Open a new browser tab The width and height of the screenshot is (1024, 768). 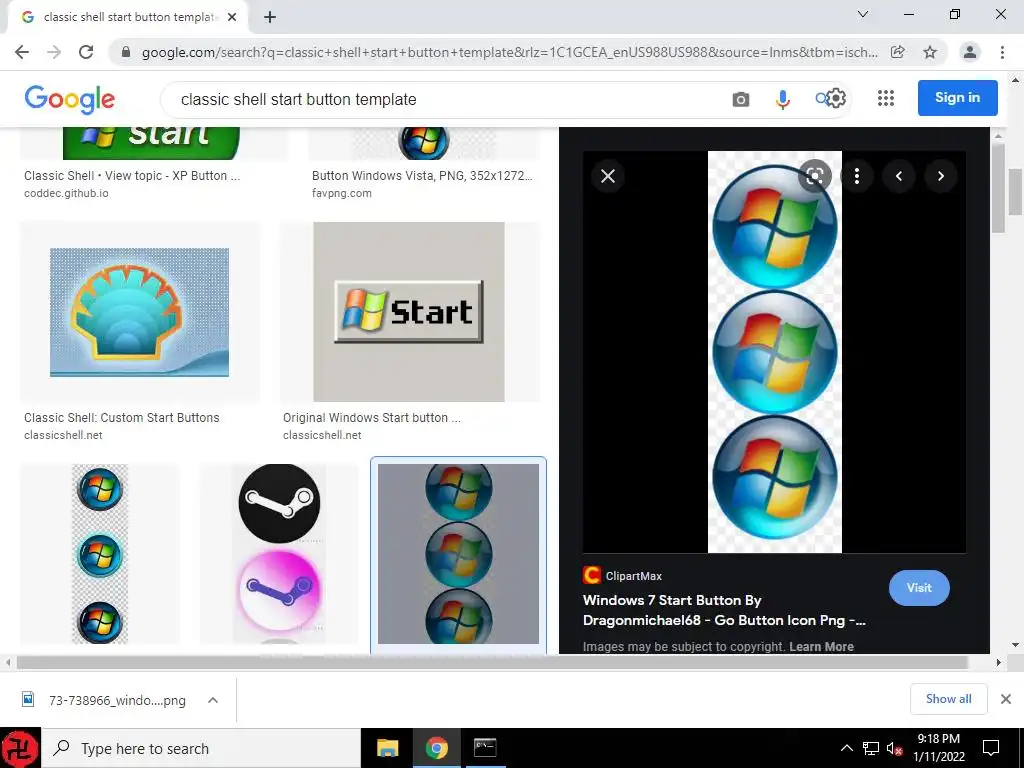pos(270,17)
